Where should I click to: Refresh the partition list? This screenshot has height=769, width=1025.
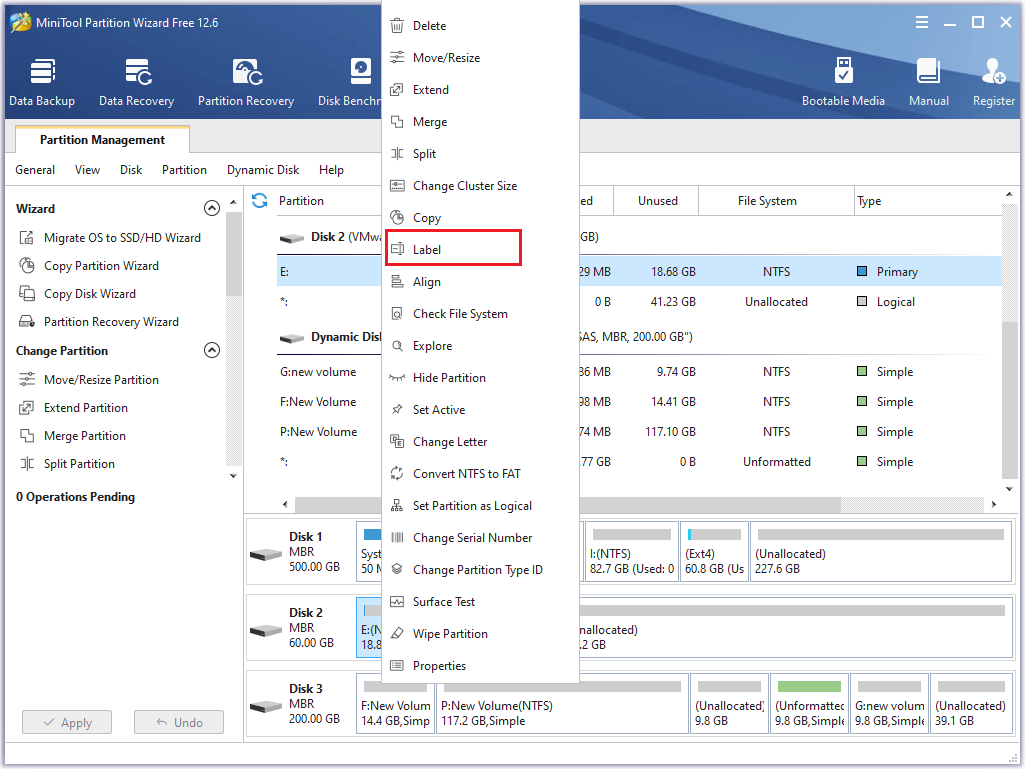(259, 200)
